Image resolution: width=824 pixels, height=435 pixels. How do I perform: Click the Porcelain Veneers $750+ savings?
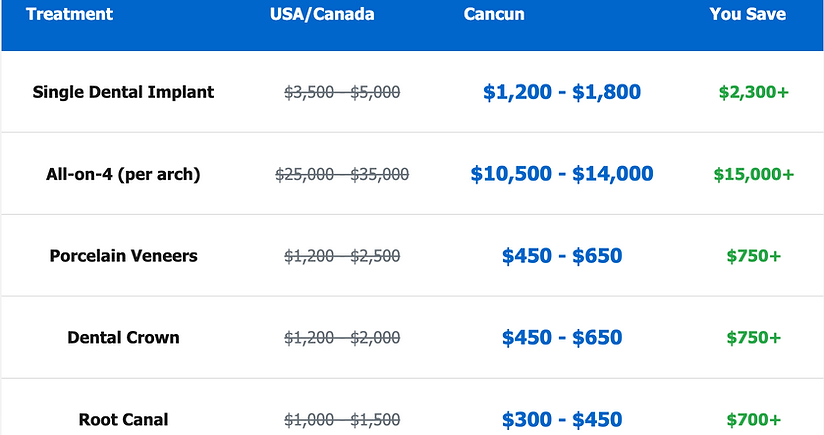pos(753,256)
